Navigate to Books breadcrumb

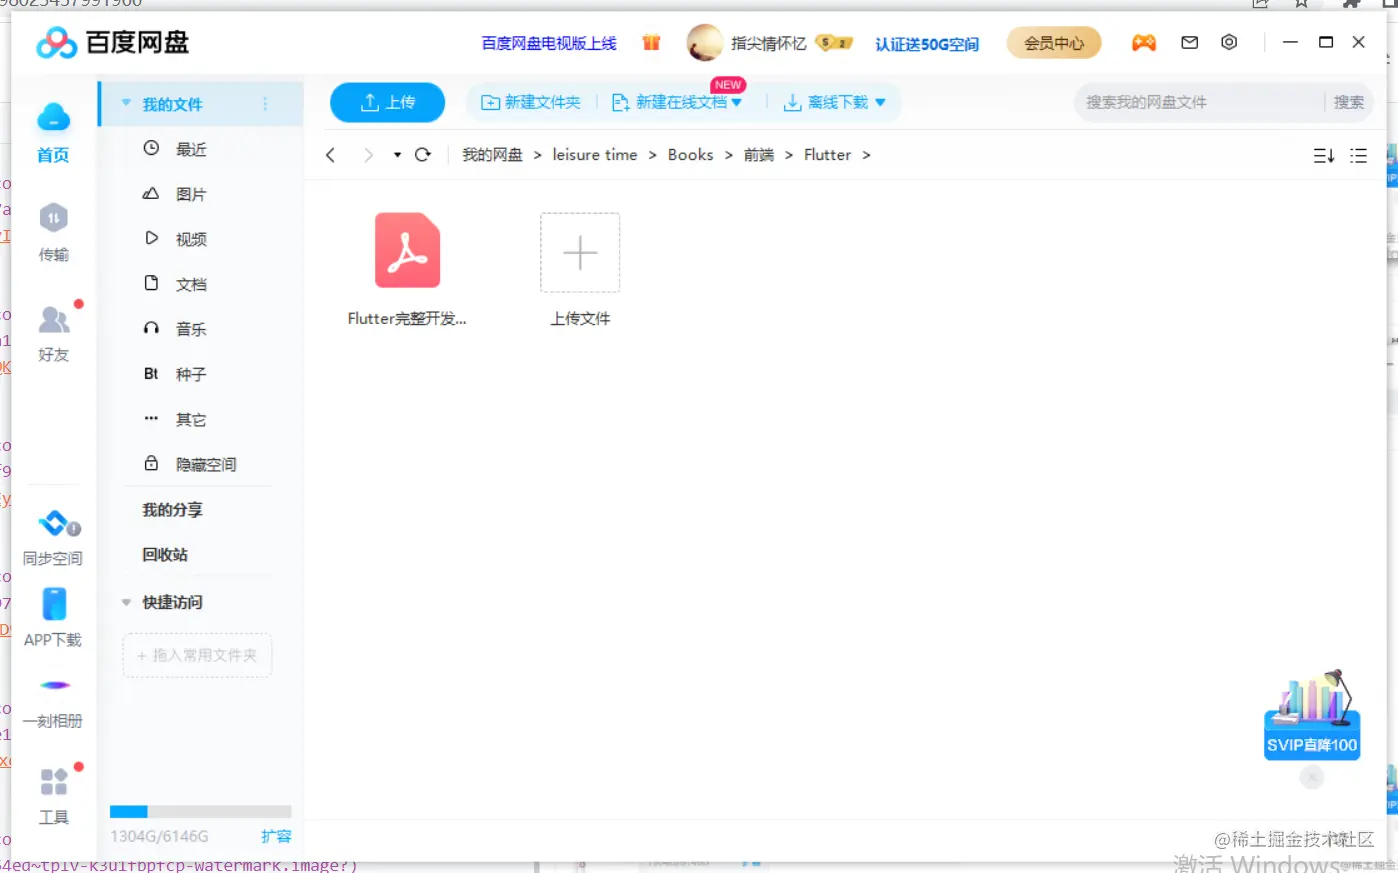tap(691, 155)
